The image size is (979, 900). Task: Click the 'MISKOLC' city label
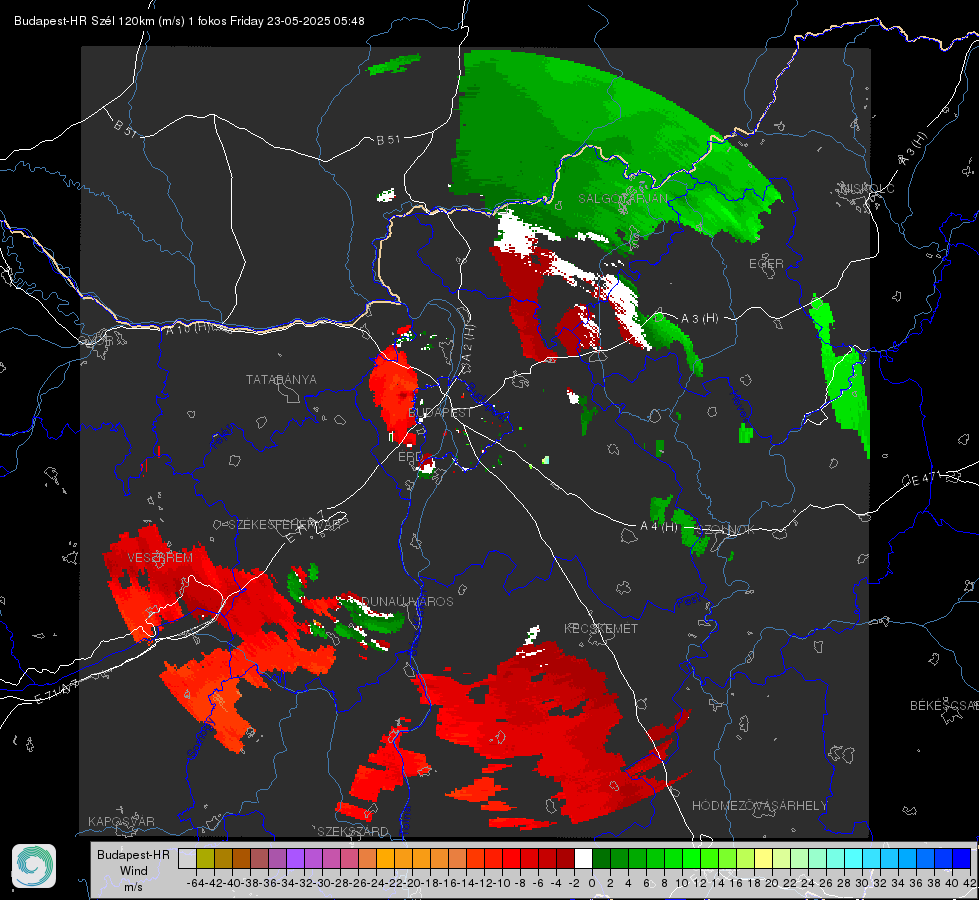pos(868,188)
